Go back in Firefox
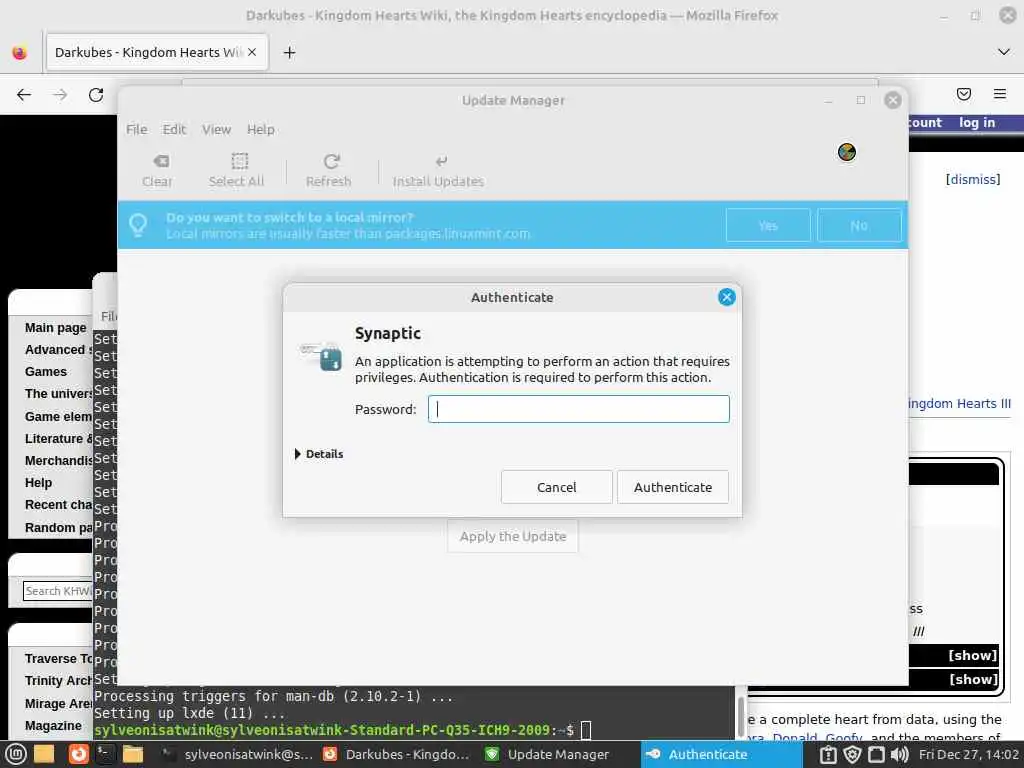This screenshot has height=768, width=1024. (x=24, y=95)
